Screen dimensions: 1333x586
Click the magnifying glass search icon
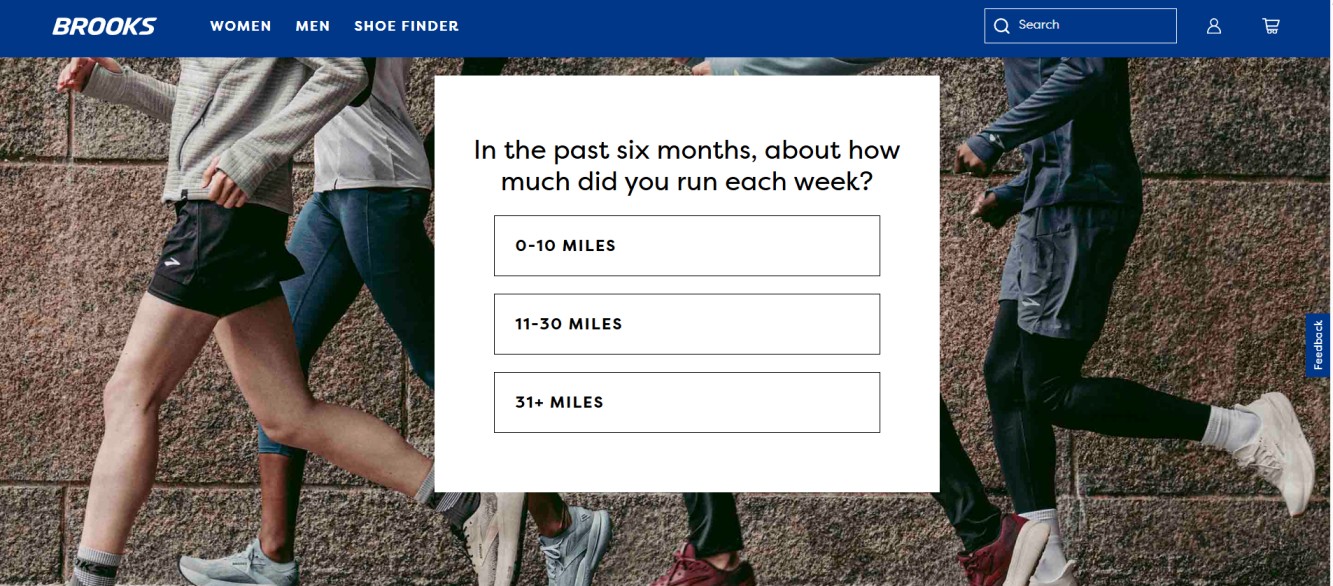[1001, 26]
